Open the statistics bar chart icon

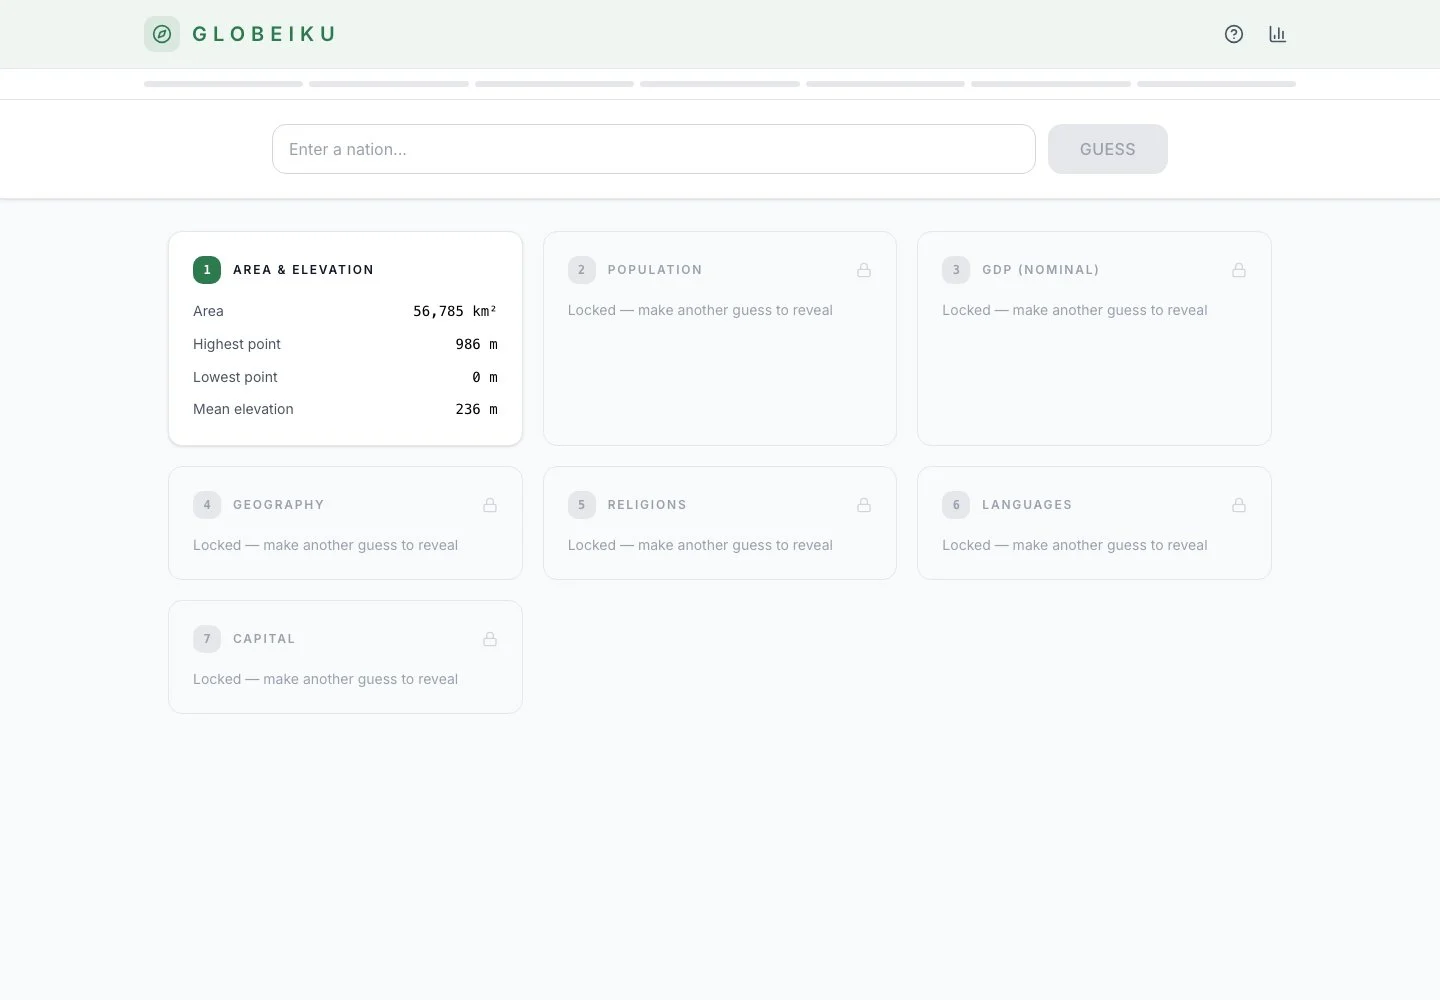tap(1277, 34)
